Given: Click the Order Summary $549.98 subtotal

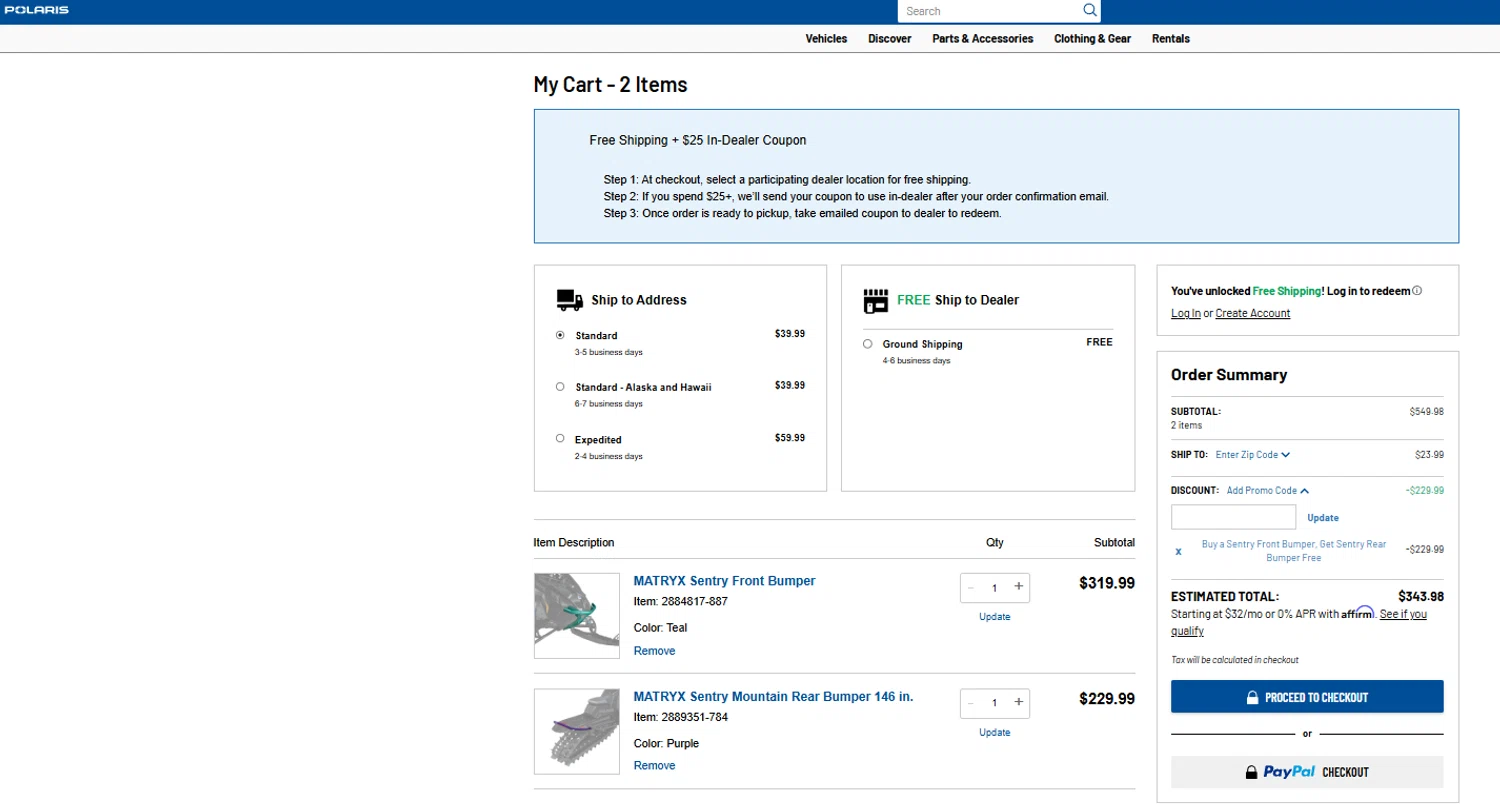Looking at the screenshot, I should point(1426,411).
